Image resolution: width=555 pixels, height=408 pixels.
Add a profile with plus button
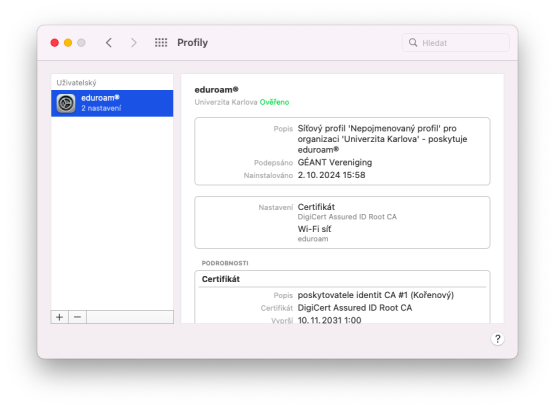click(x=59, y=317)
